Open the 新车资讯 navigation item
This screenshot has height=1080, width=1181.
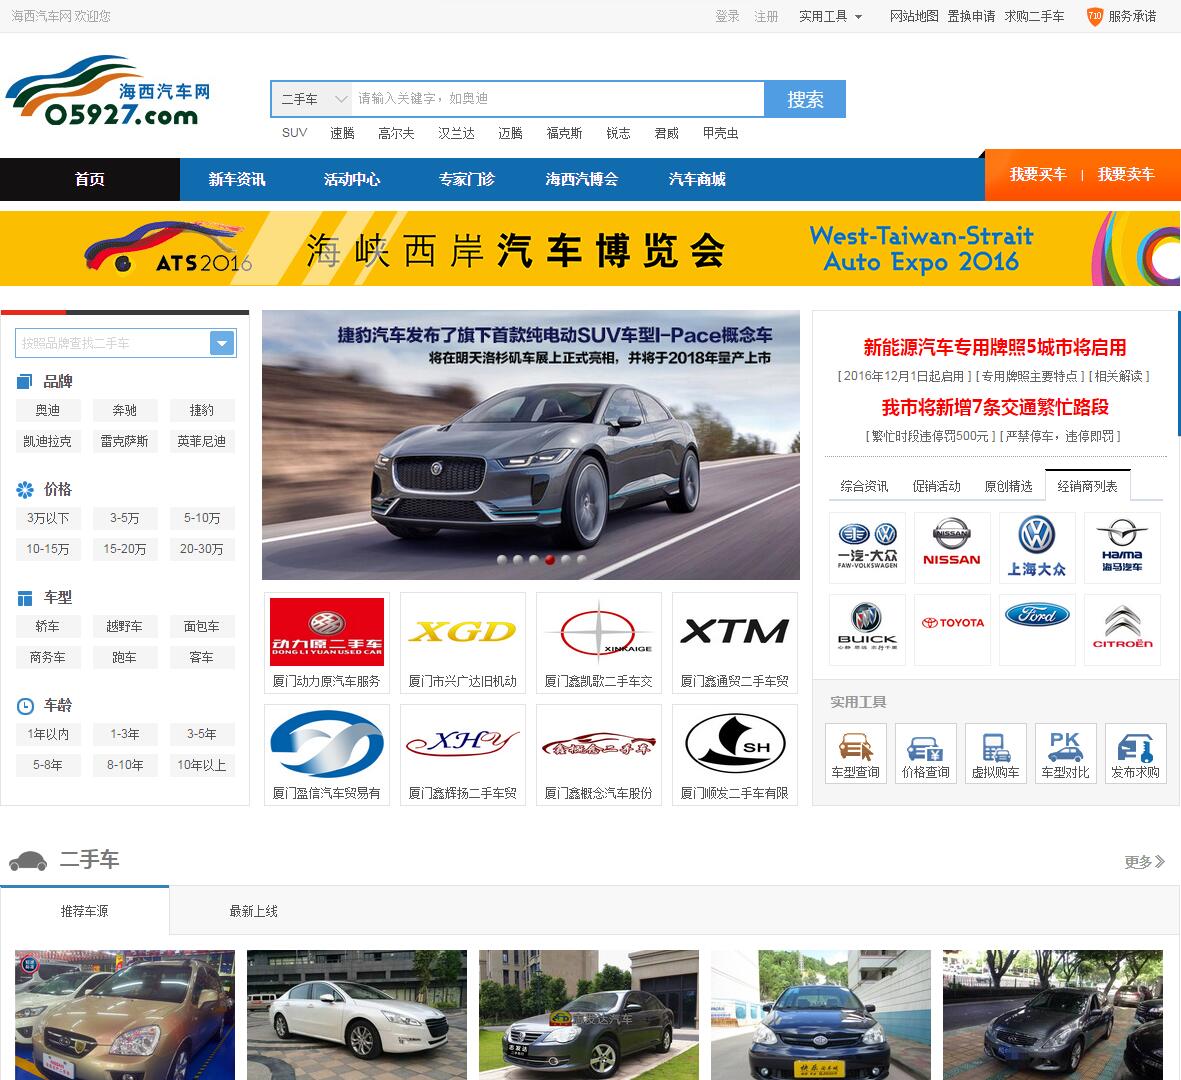(237, 179)
